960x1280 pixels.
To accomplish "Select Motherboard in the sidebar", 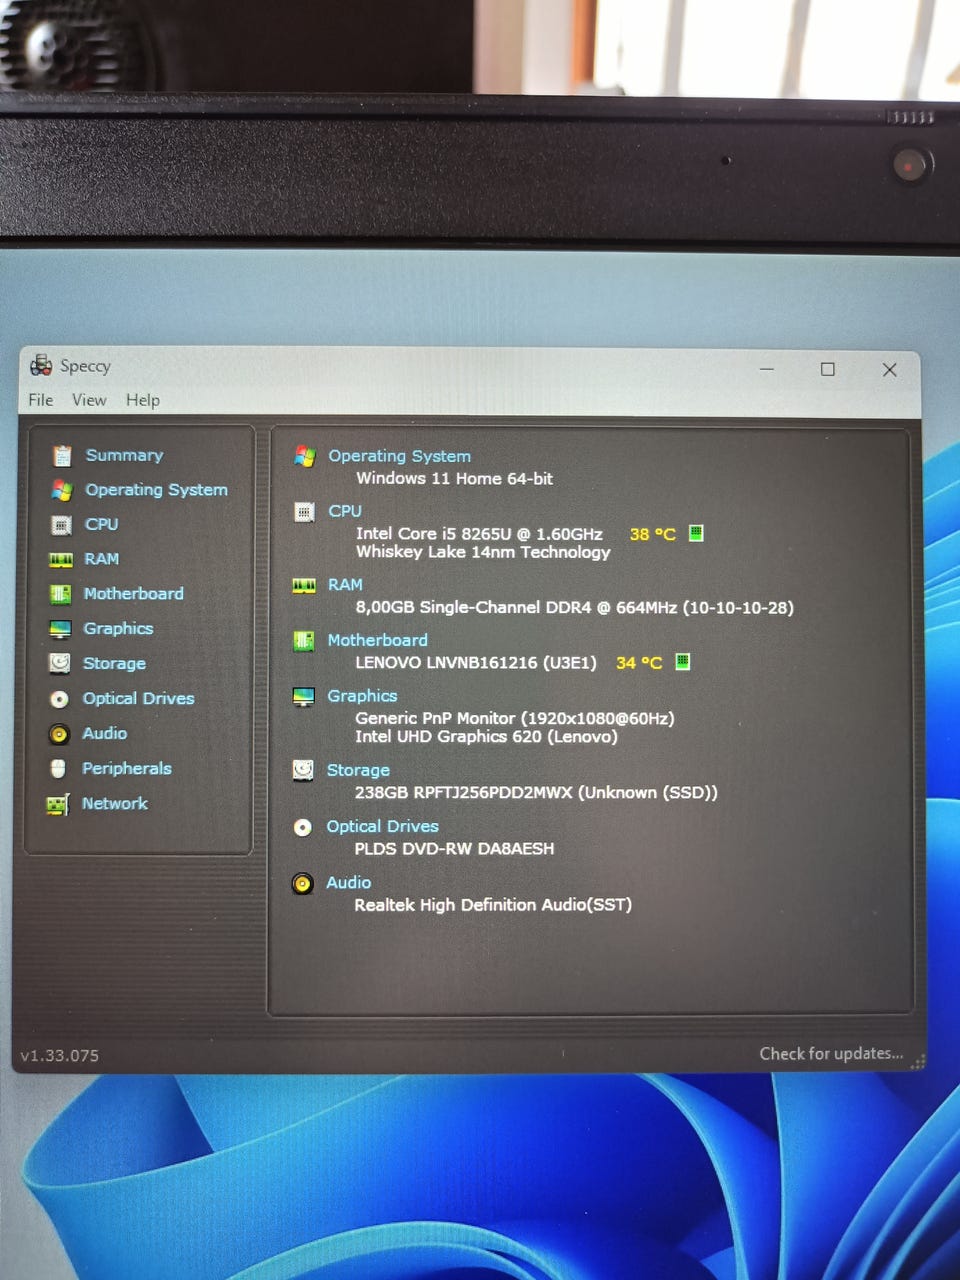I will point(134,593).
